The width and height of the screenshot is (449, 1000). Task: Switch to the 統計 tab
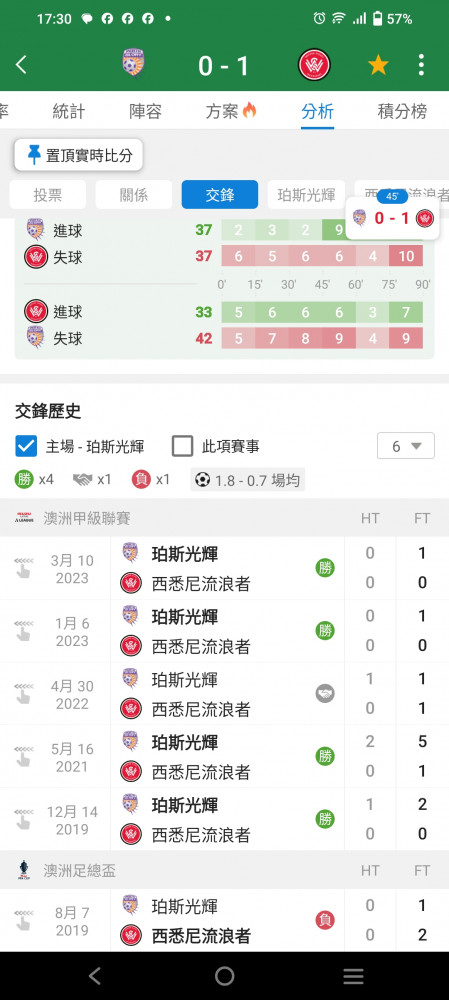click(x=68, y=112)
